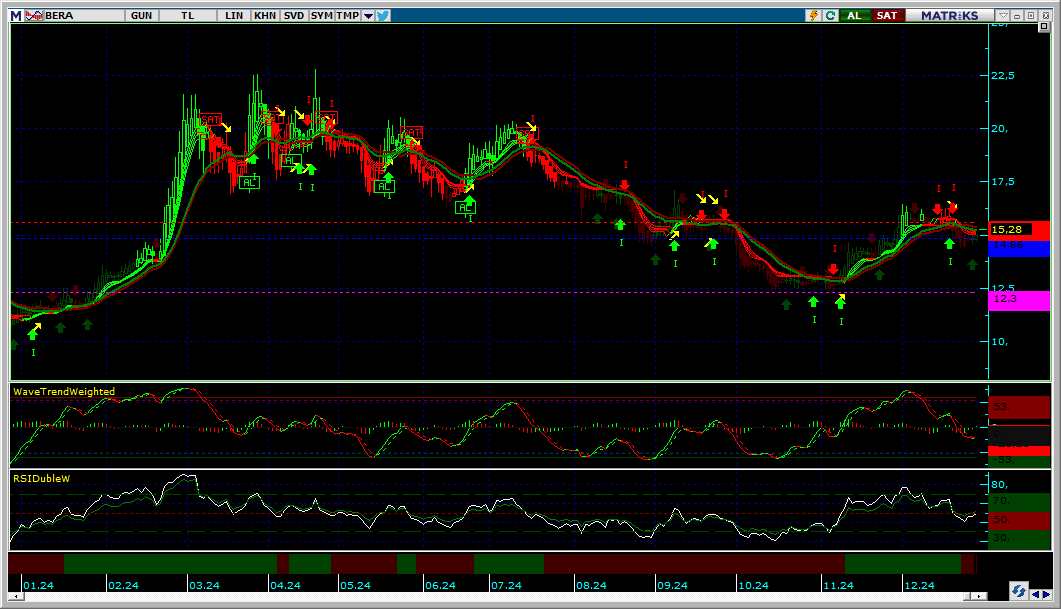Click the 01.24 date axis label
The height and width of the screenshot is (609, 1061).
coord(38,585)
